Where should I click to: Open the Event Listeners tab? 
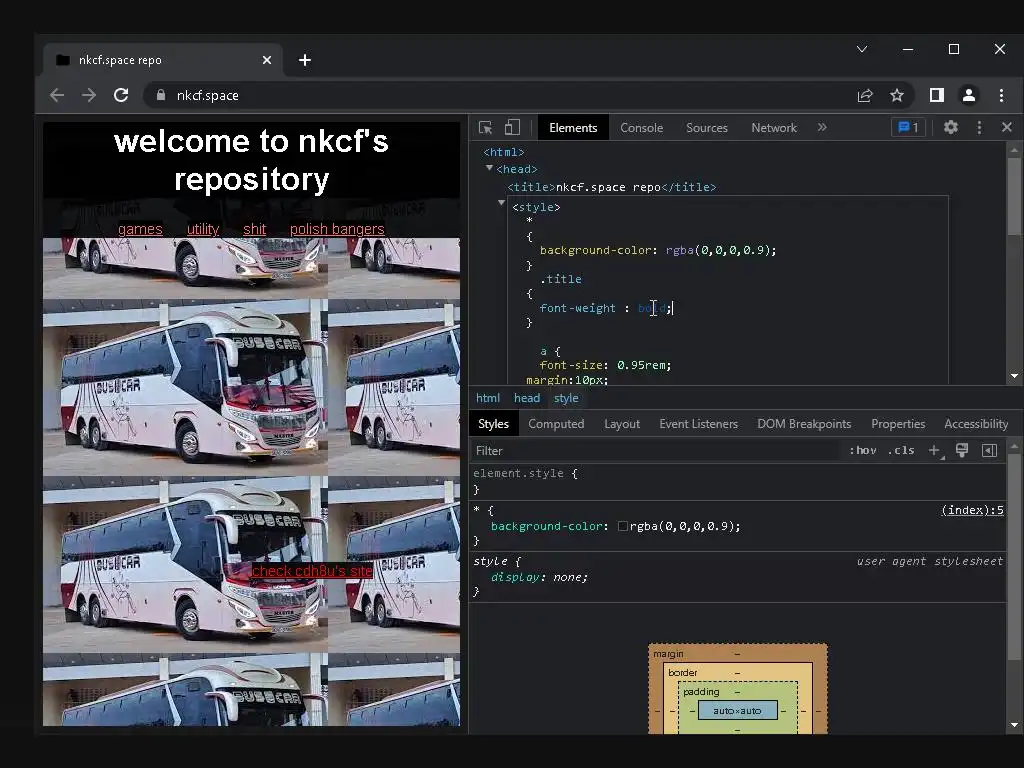[698, 424]
